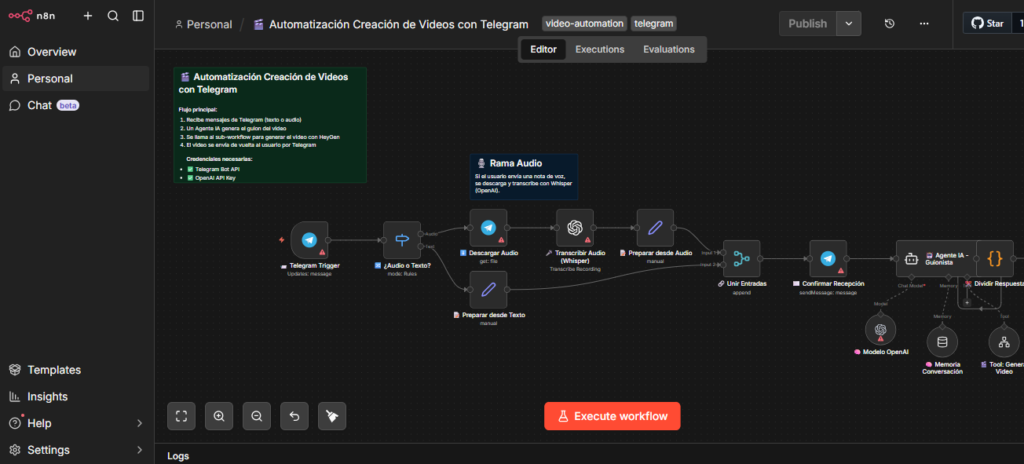Click the tidy up broom icon
This screenshot has width=1024, height=464.
332,416
